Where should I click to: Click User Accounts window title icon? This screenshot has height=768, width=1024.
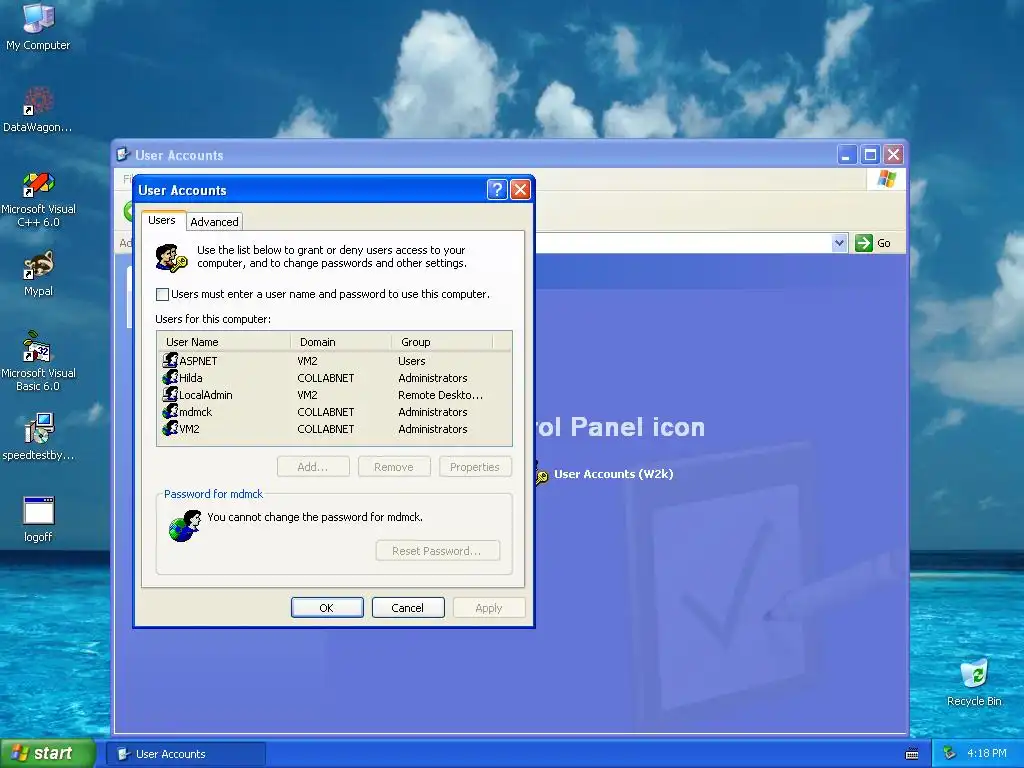tap(123, 155)
